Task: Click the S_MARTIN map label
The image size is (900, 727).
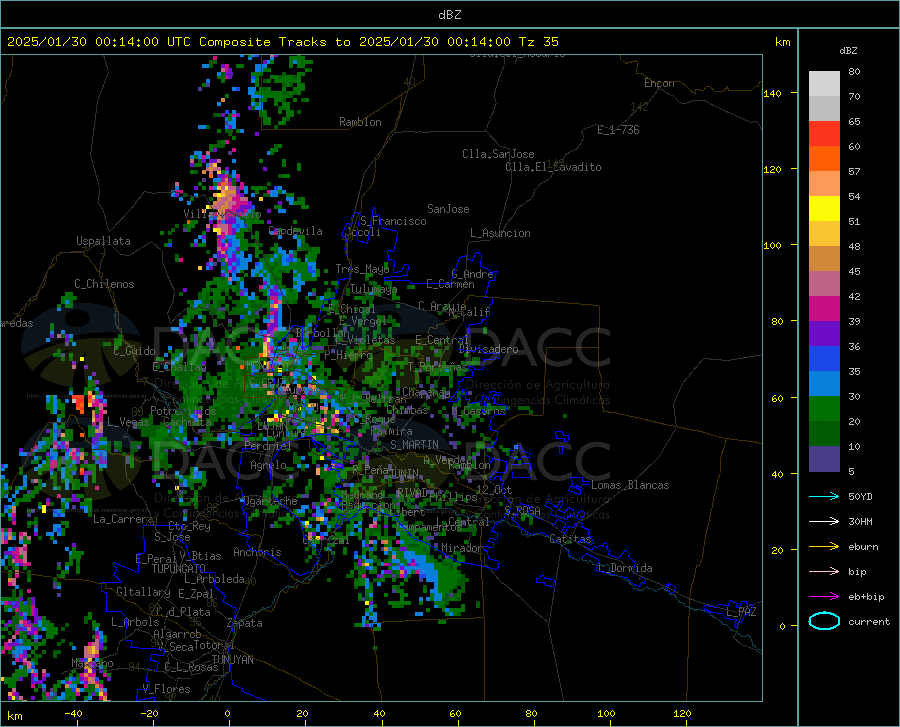Action: 414,445
